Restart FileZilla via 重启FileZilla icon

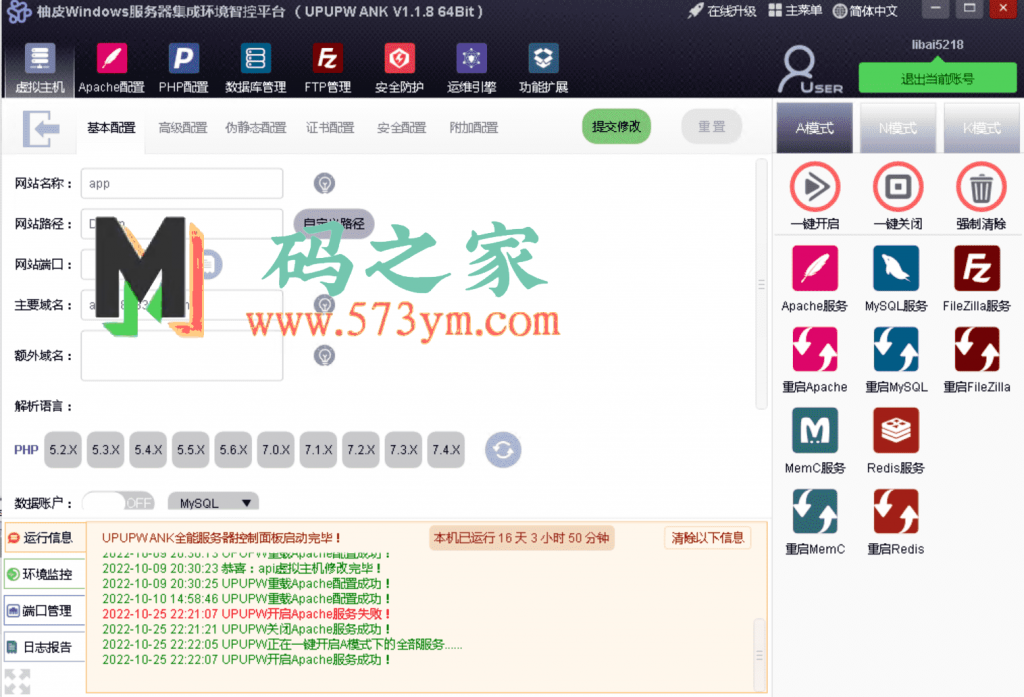pos(976,349)
